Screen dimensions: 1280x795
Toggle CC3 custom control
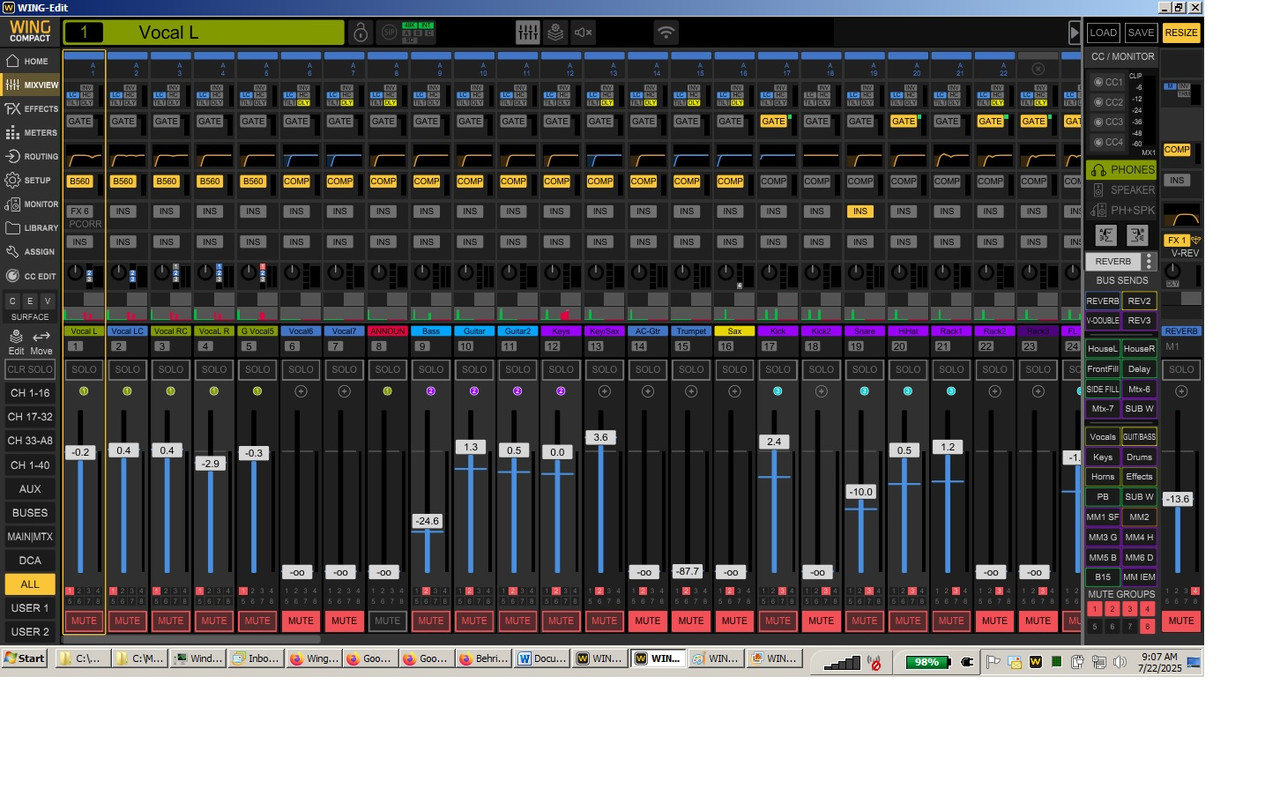click(x=1107, y=122)
